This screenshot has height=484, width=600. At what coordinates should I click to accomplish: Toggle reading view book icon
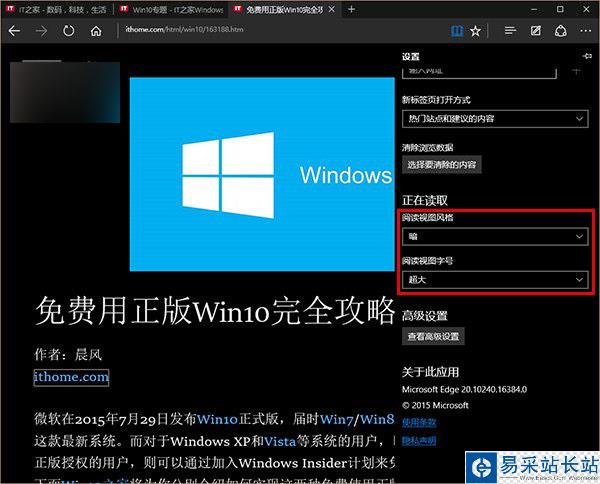coord(457,31)
